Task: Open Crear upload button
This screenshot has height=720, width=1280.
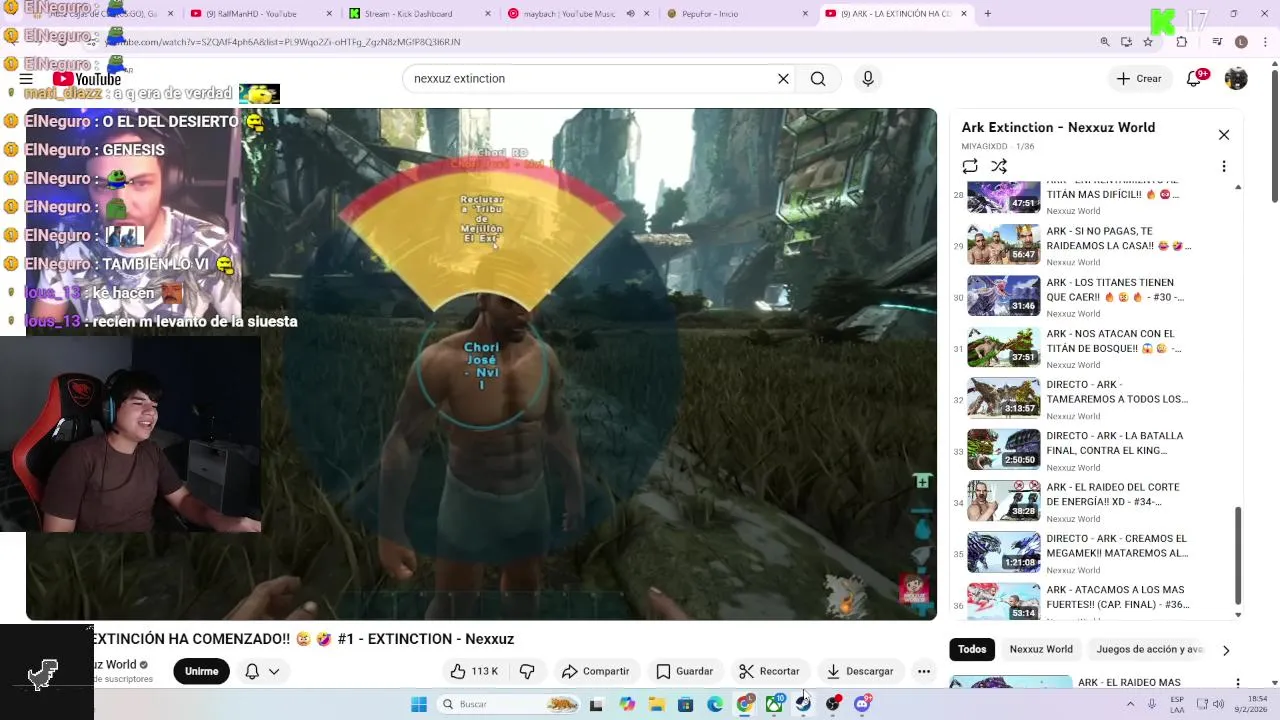Action: [1139, 79]
